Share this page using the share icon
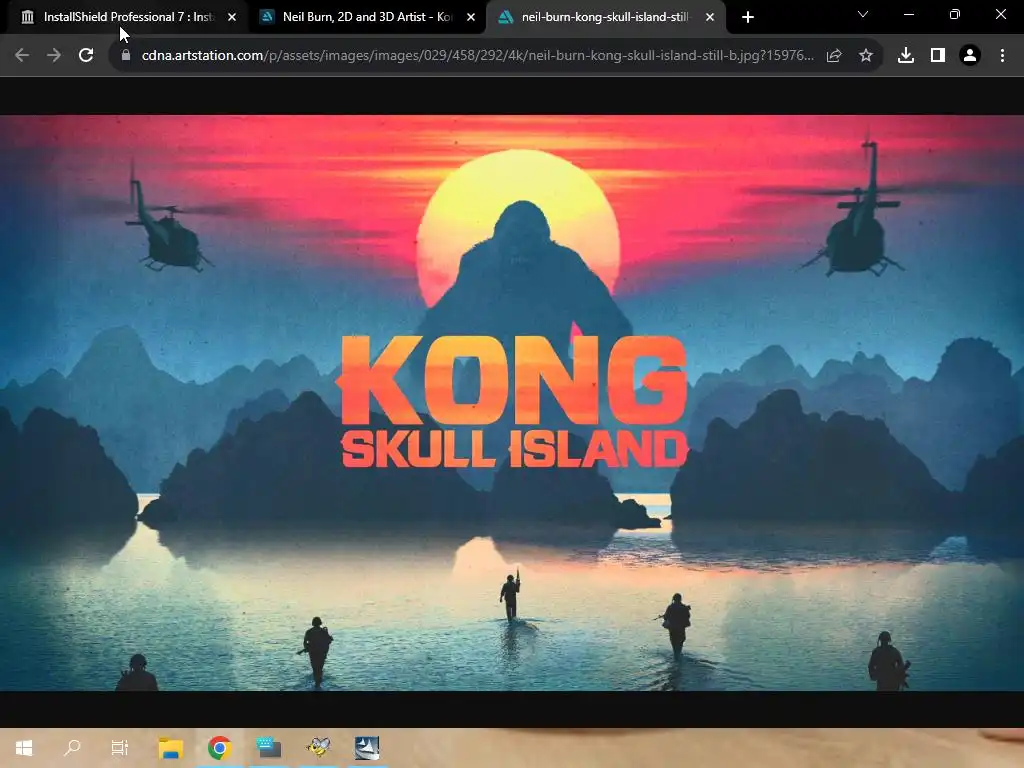 click(834, 56)
